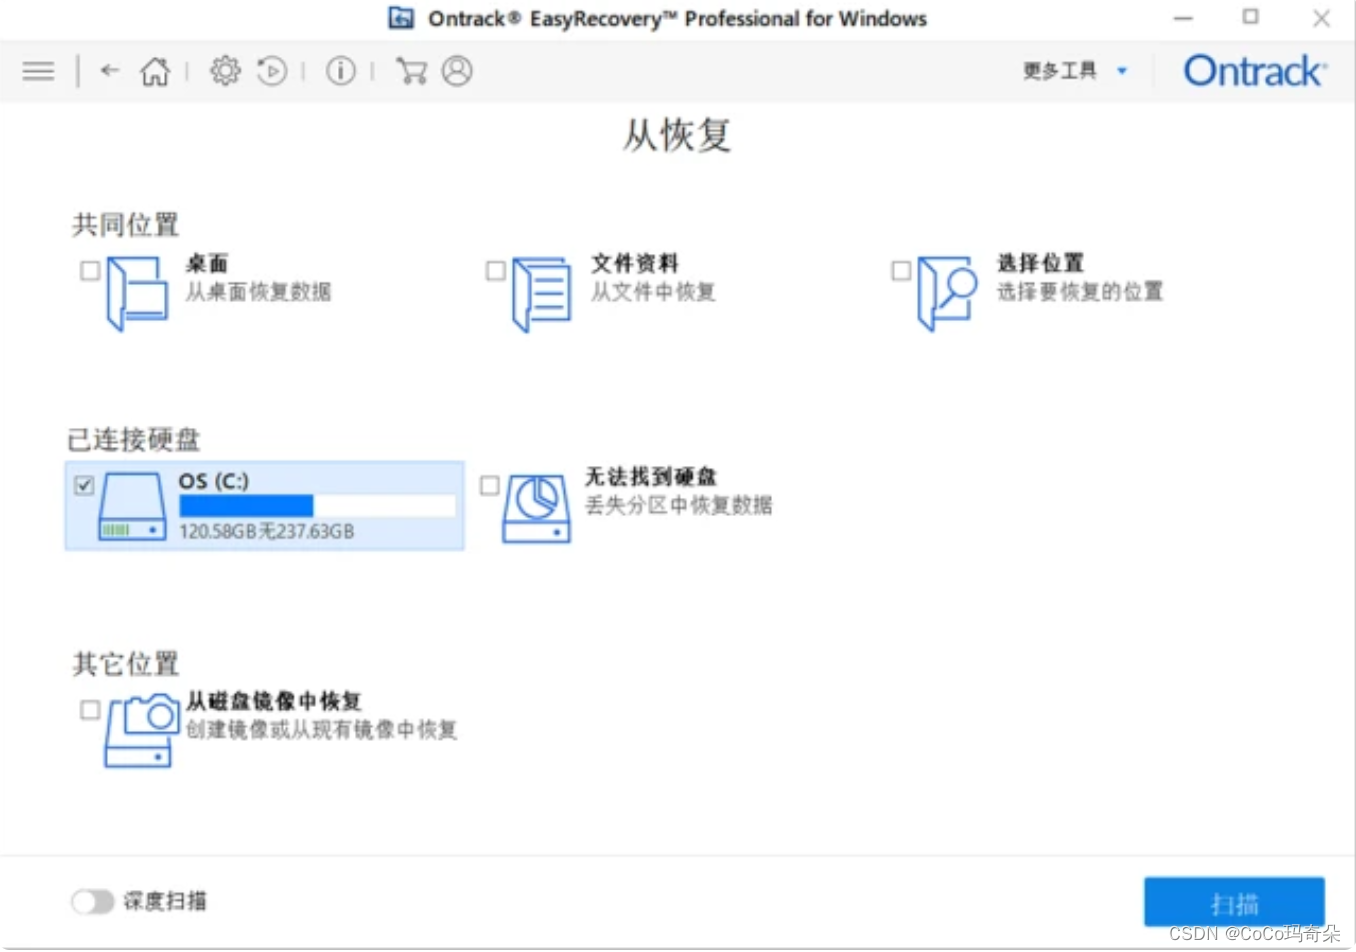Viewport: 1356px width, 952px height.
Task: Click the 扫描 scan button
Action: click(1234, 904)
